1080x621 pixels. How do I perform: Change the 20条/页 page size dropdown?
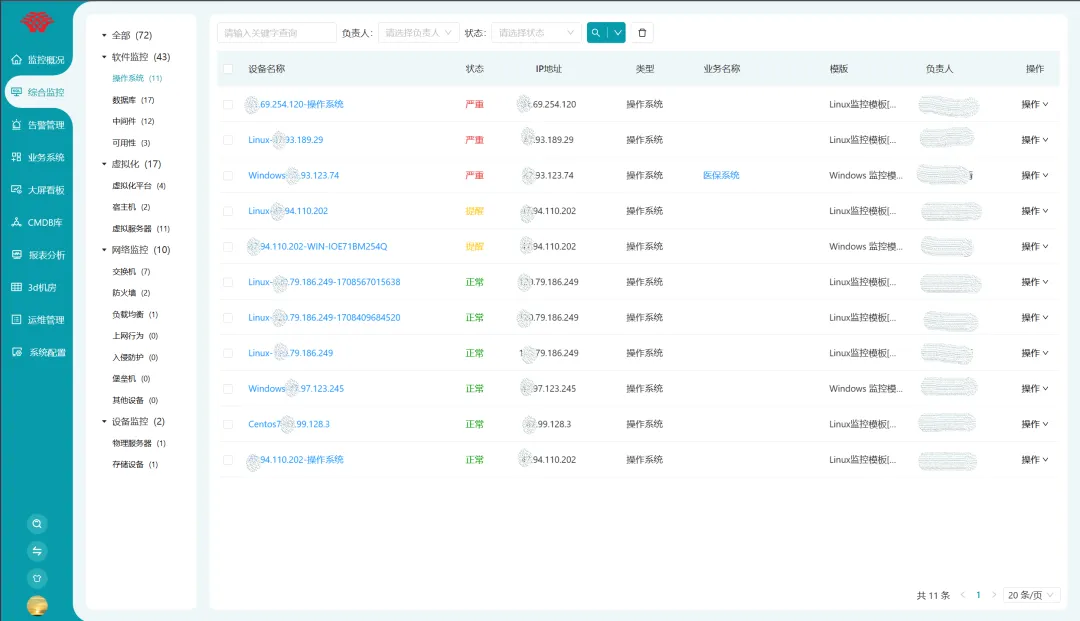click(x=1031, y=595)
